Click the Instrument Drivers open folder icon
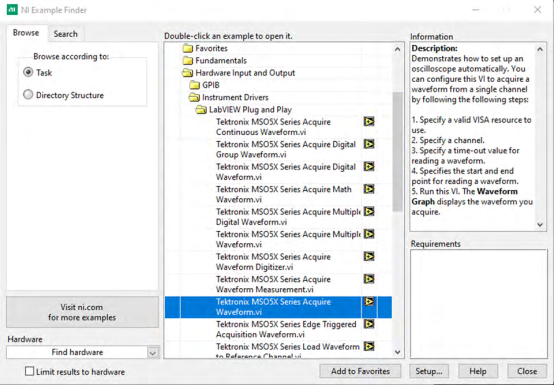The image size is (554, 385). (x=194, y=97)
